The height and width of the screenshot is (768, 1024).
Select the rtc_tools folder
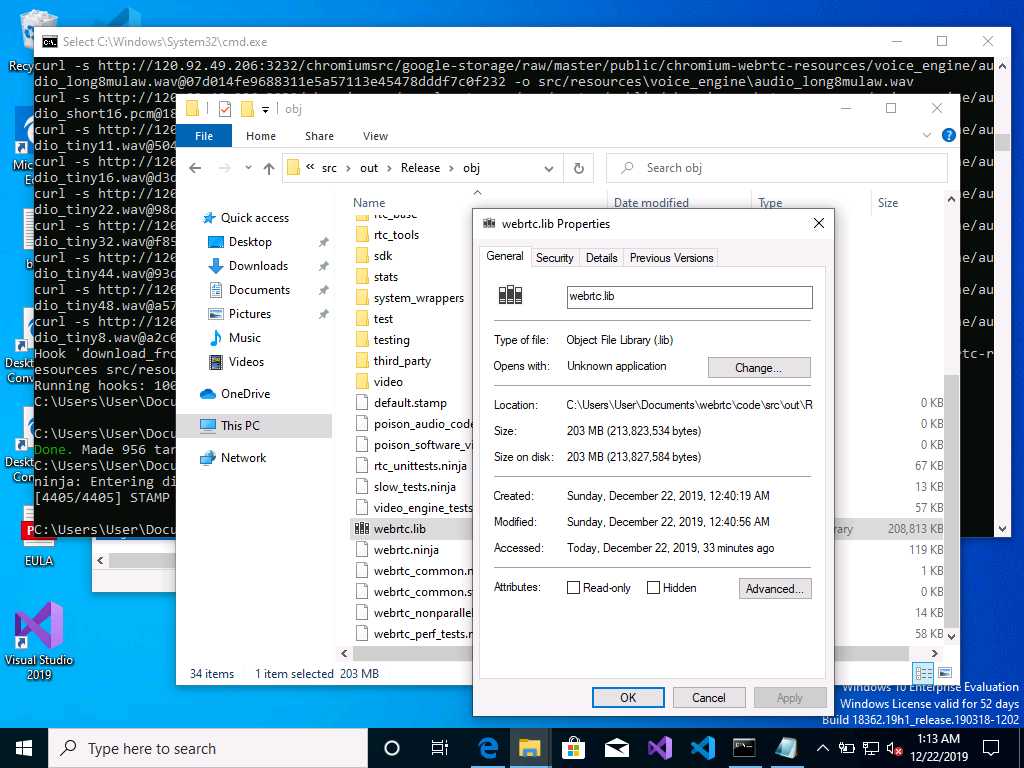pyautogui.click(x=396, y=235)
